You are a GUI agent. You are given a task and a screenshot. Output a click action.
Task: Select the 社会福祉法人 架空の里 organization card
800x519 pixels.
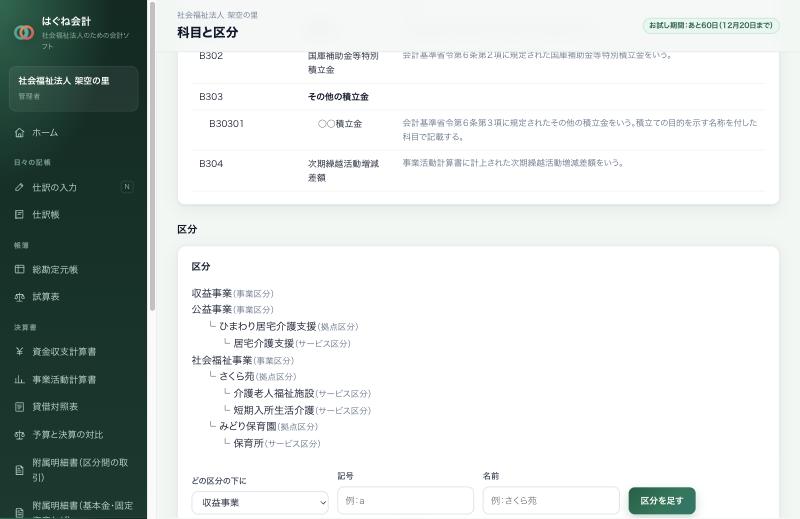73,88
